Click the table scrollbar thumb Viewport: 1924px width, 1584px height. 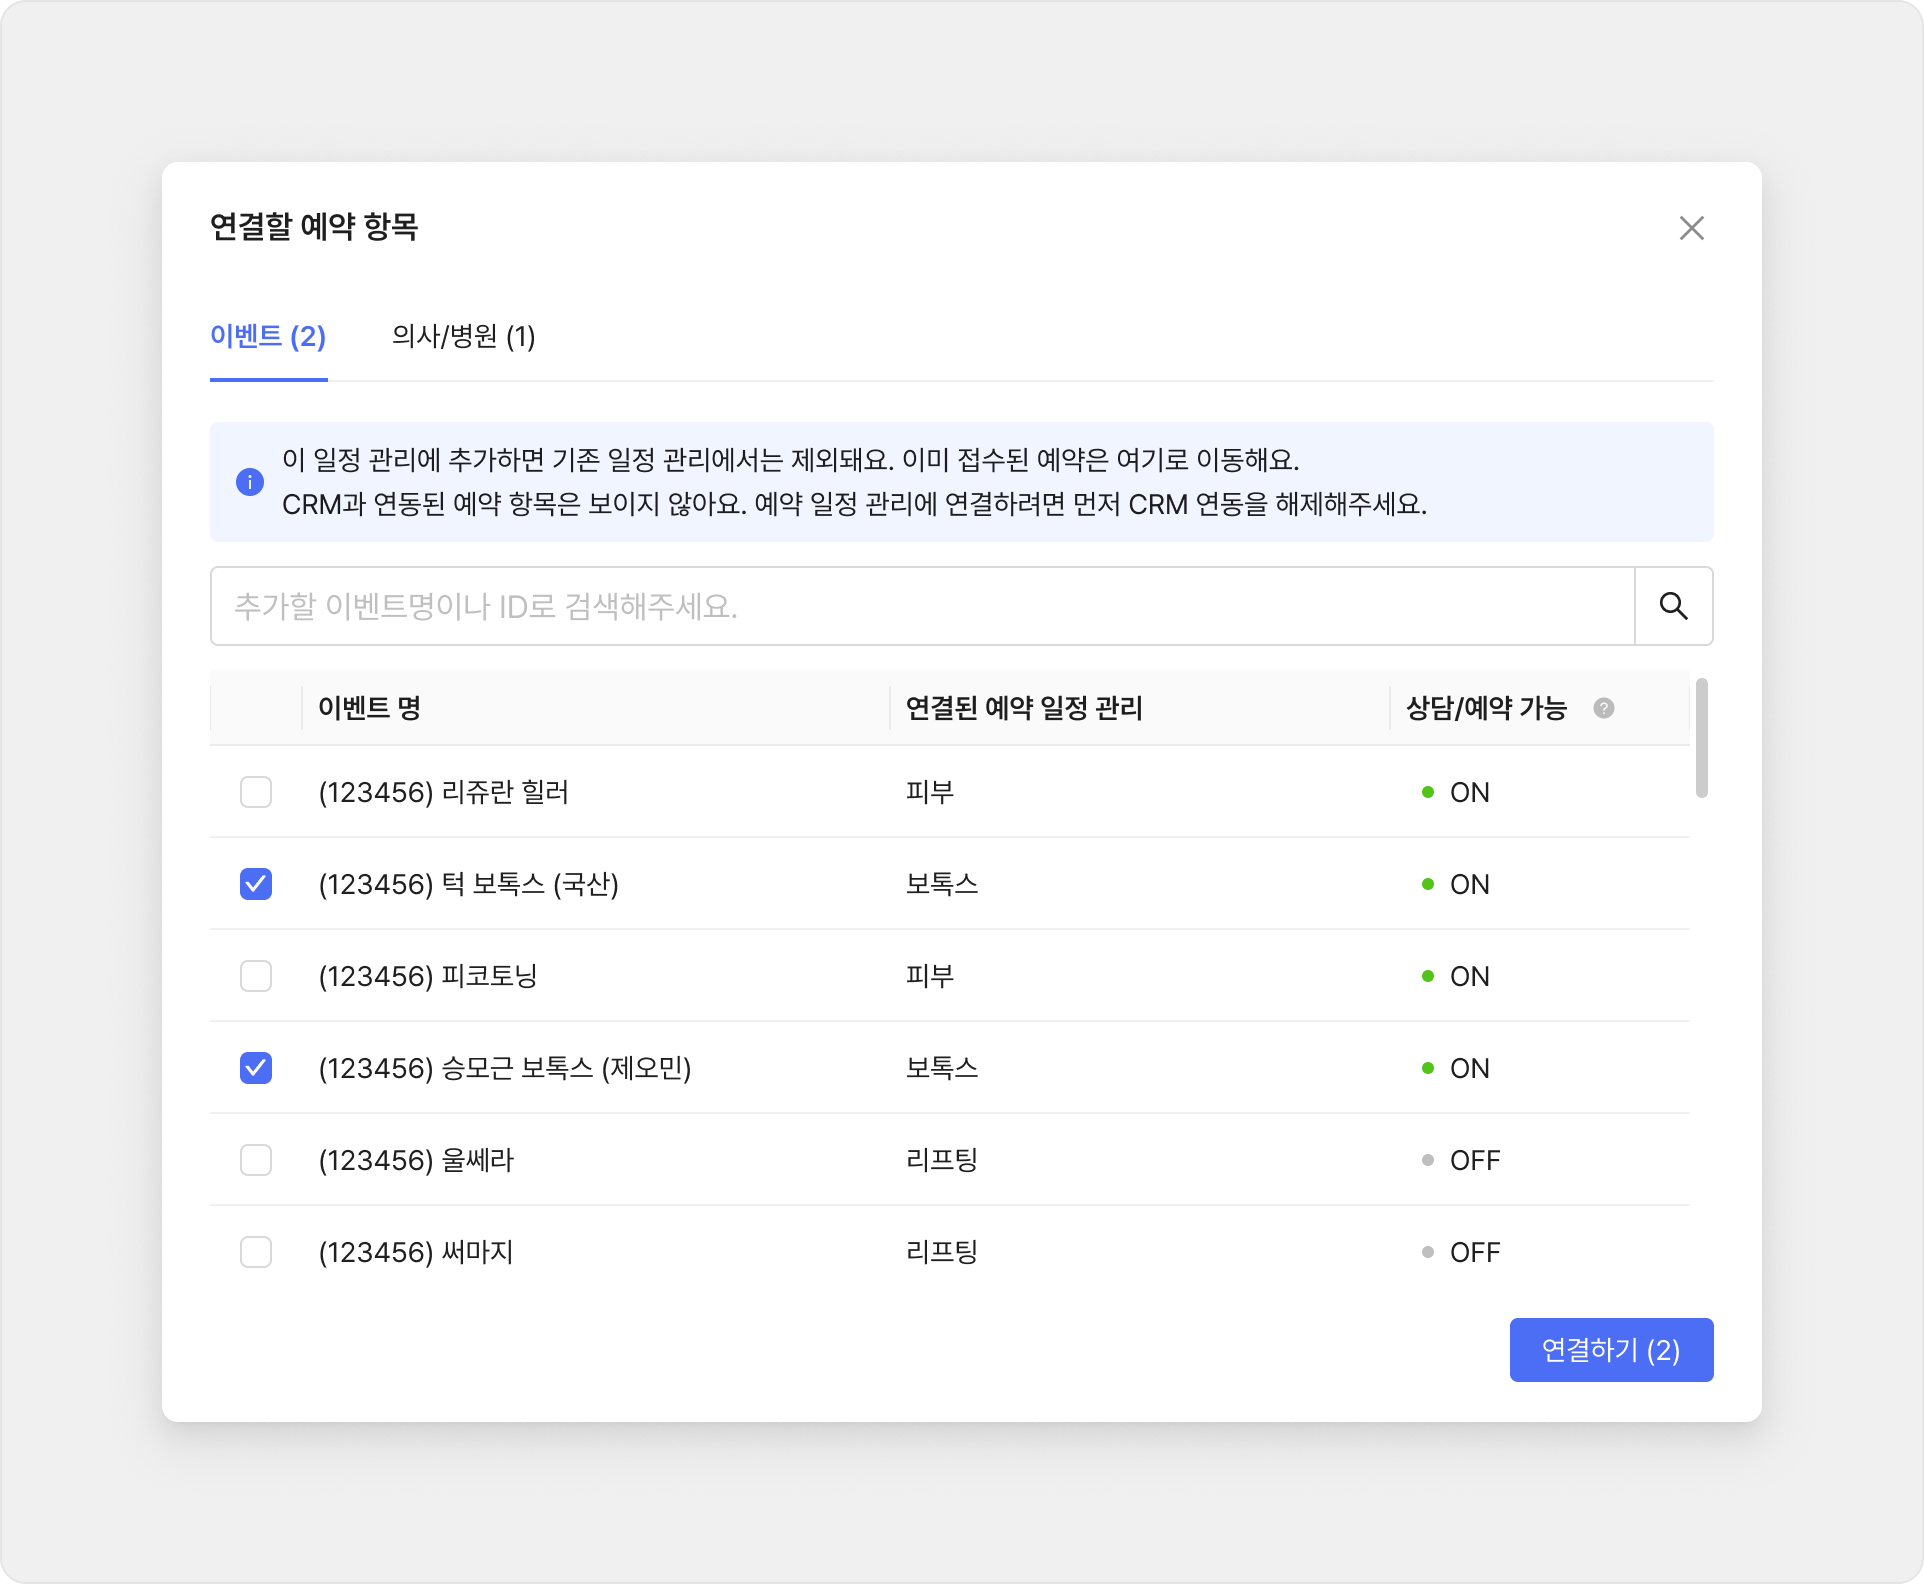(1701, 738)
